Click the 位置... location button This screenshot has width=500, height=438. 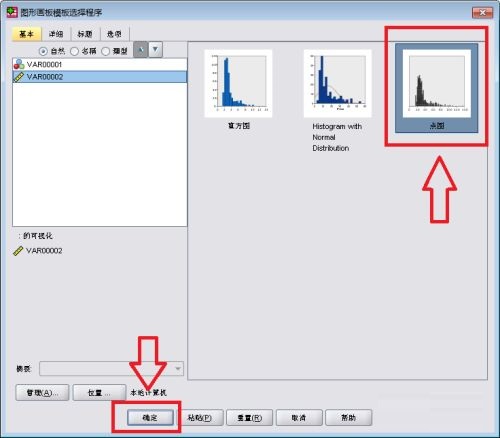tap(99, 393)
